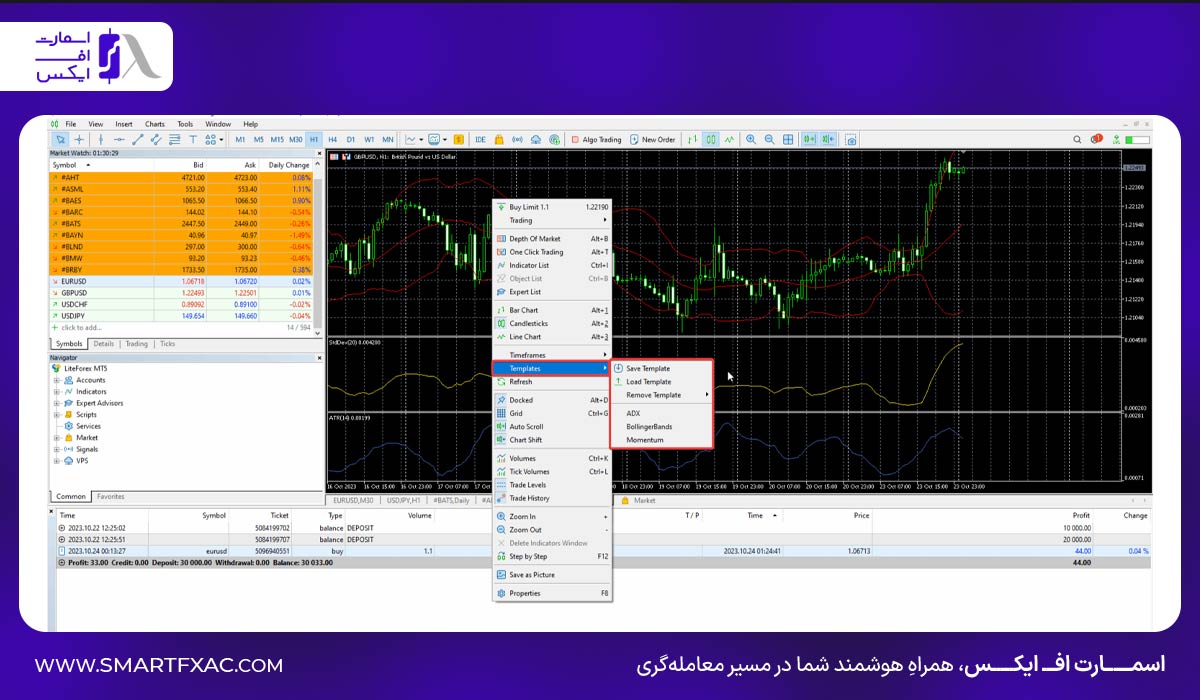Click 'click to add...' symbol field

coord(80,328)
